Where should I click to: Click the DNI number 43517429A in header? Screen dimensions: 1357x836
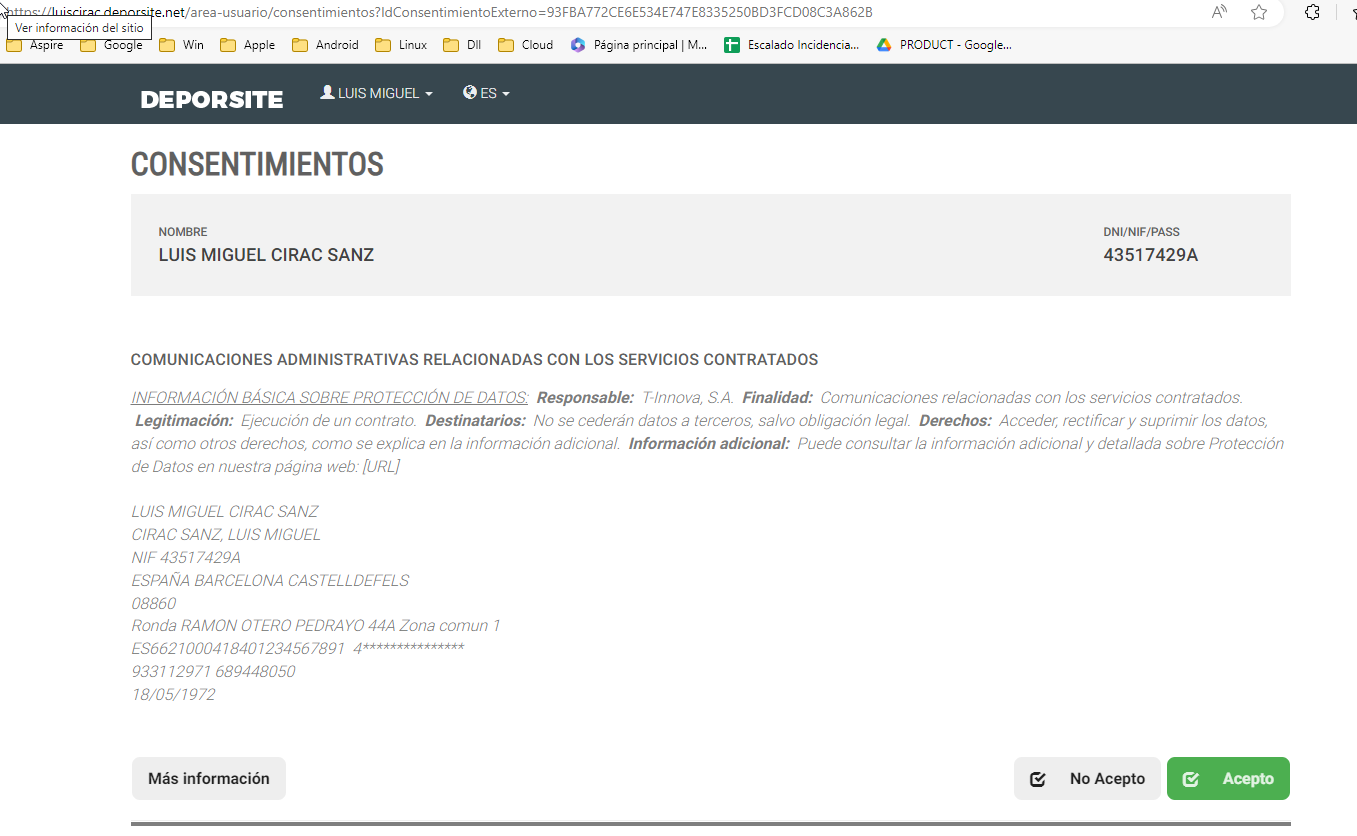(1150, 255)
